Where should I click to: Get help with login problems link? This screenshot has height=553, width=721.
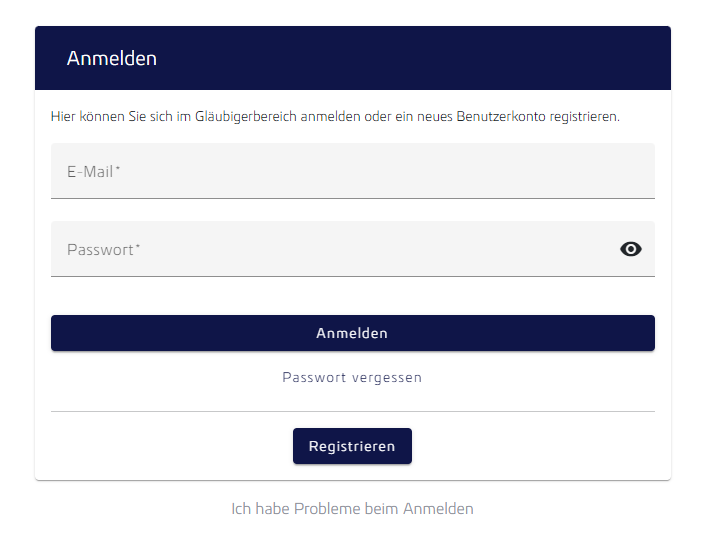click(x=352, y=509)
